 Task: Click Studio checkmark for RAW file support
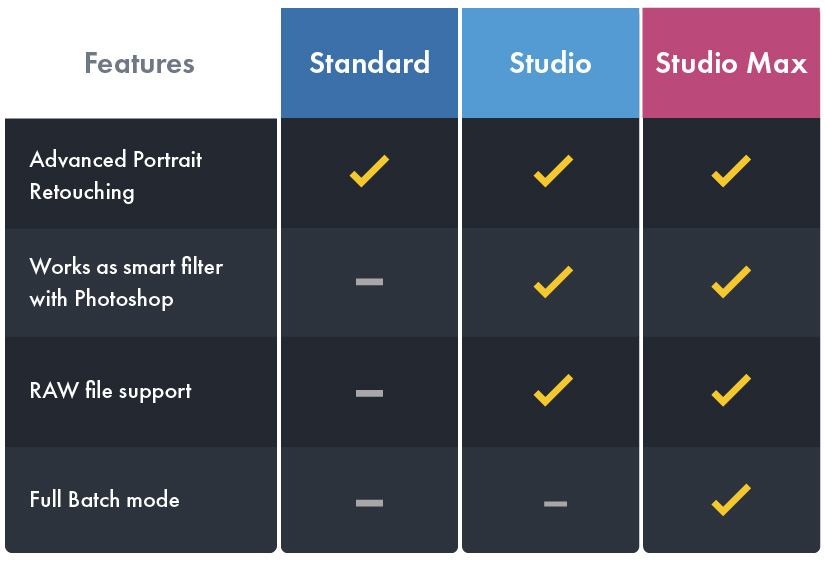[553, 390]
